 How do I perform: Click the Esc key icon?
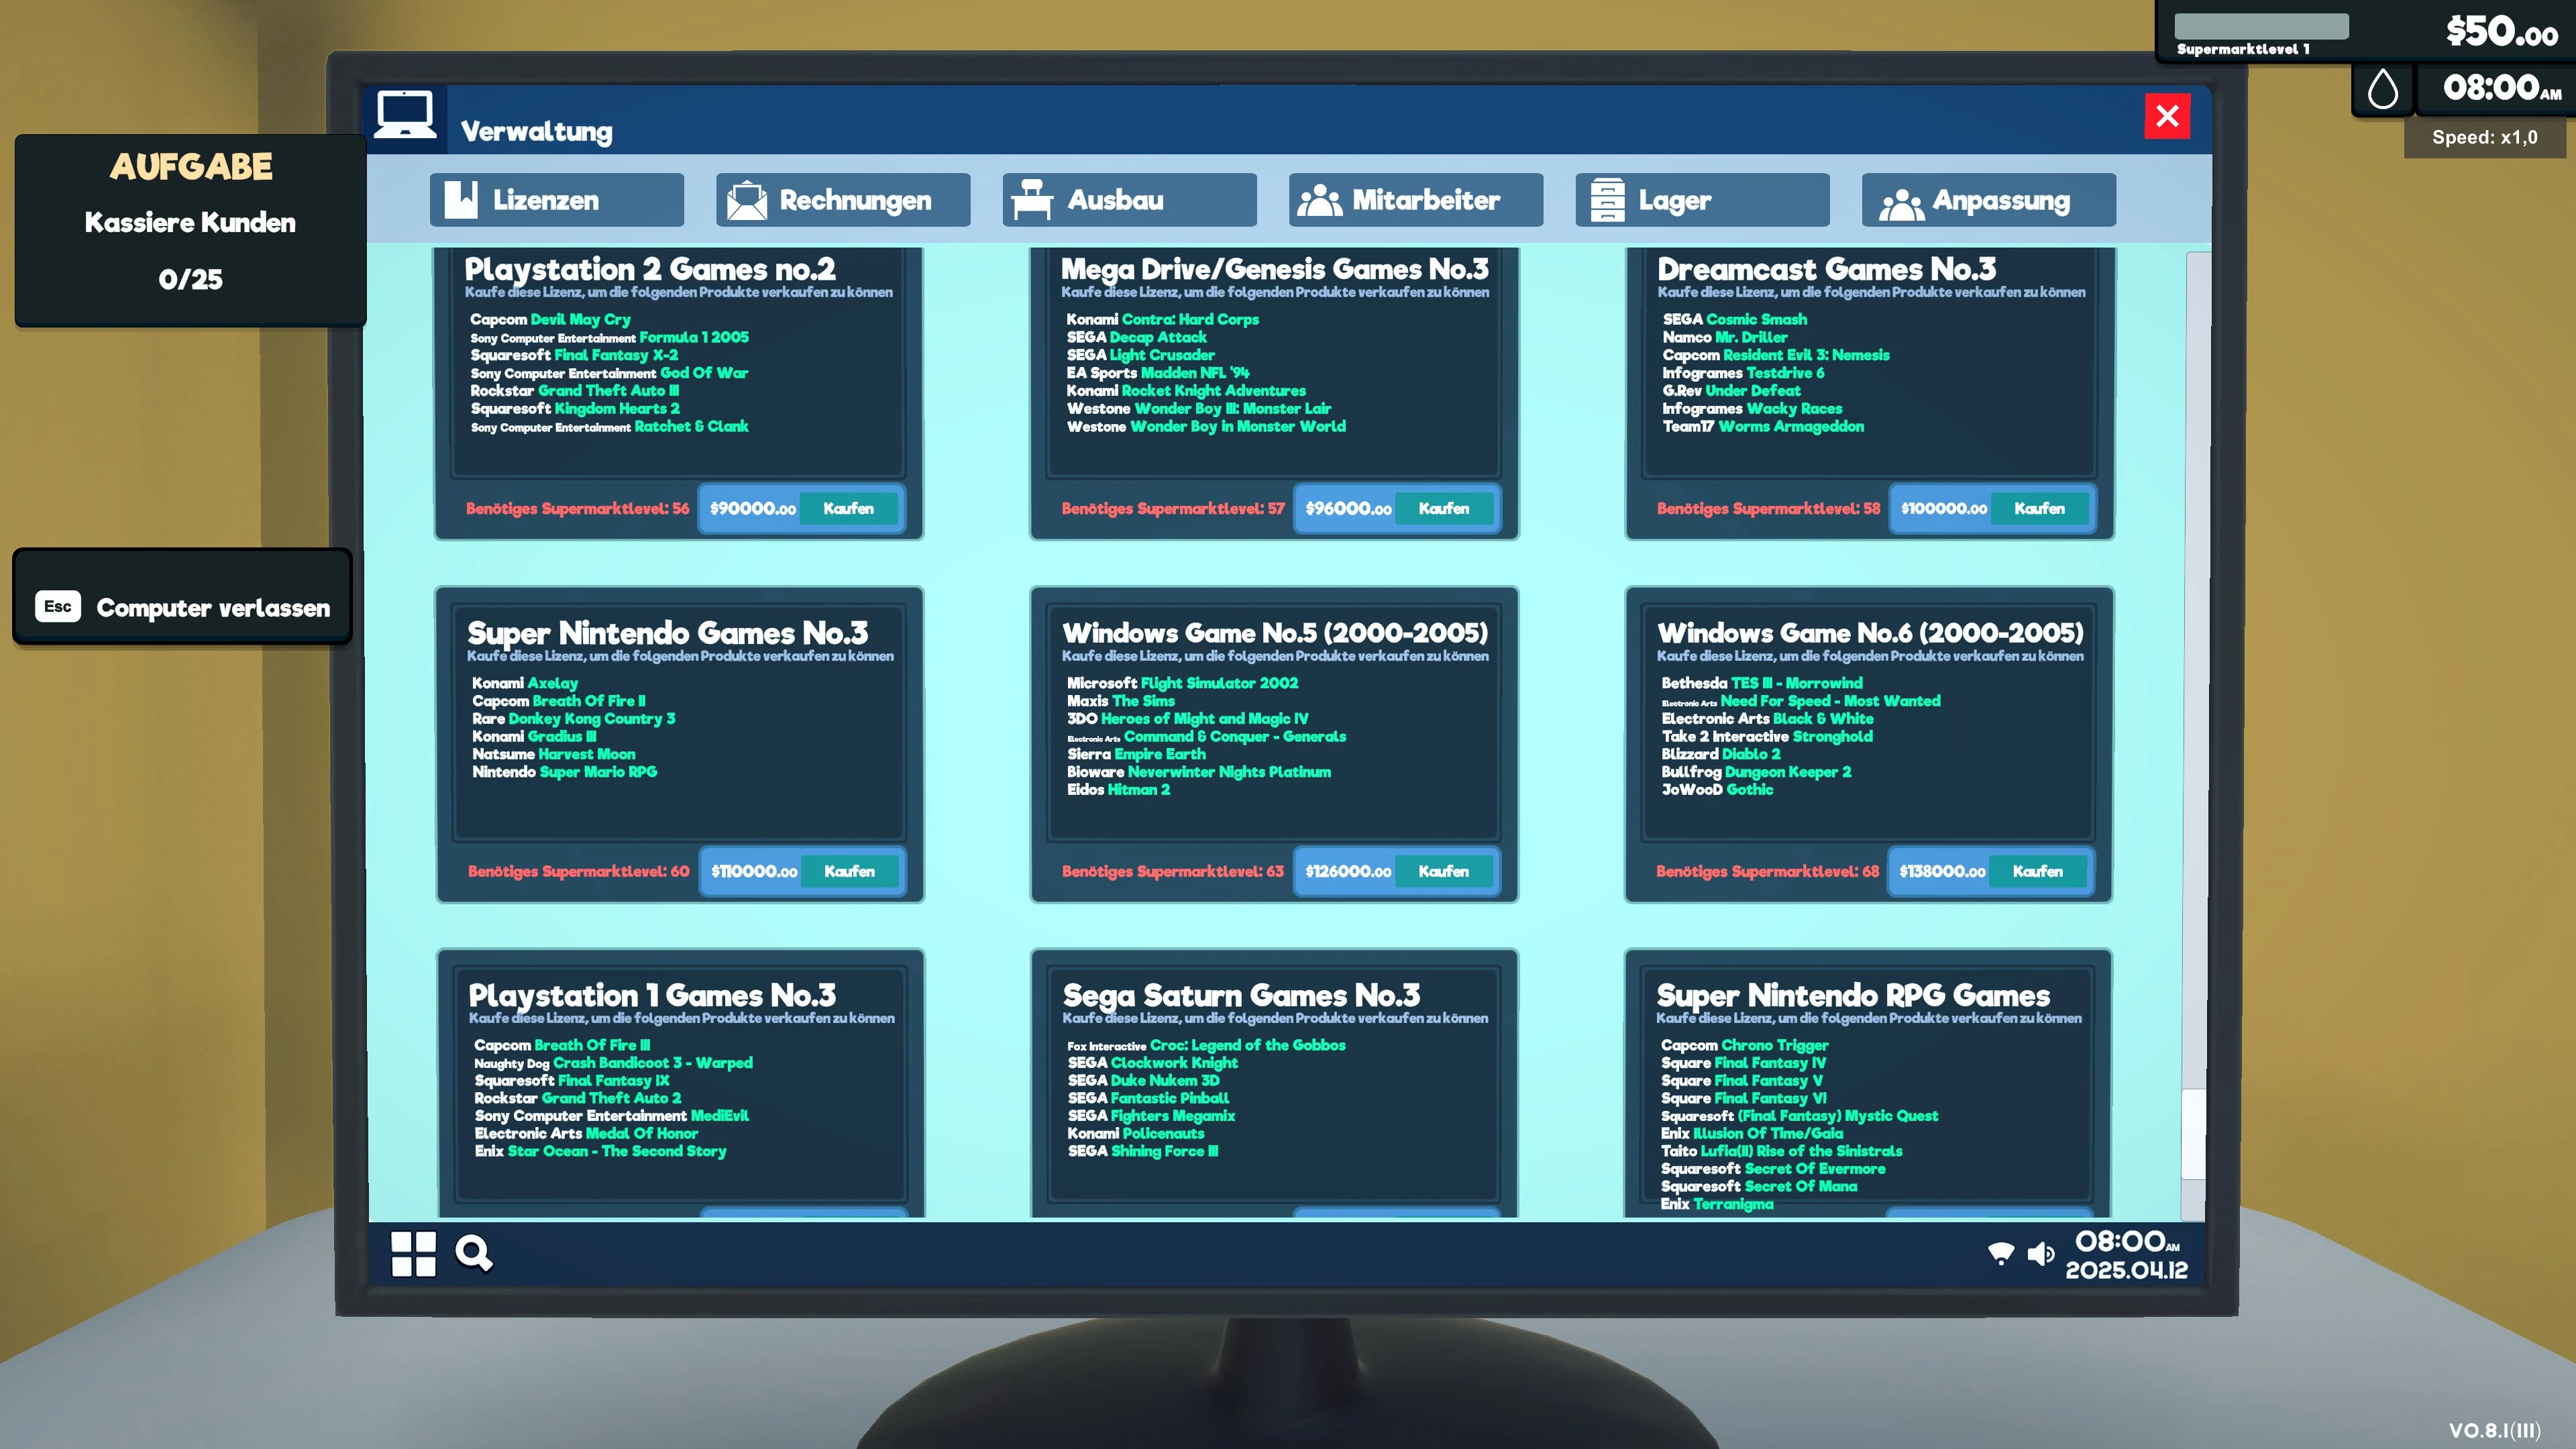point(58,606)
